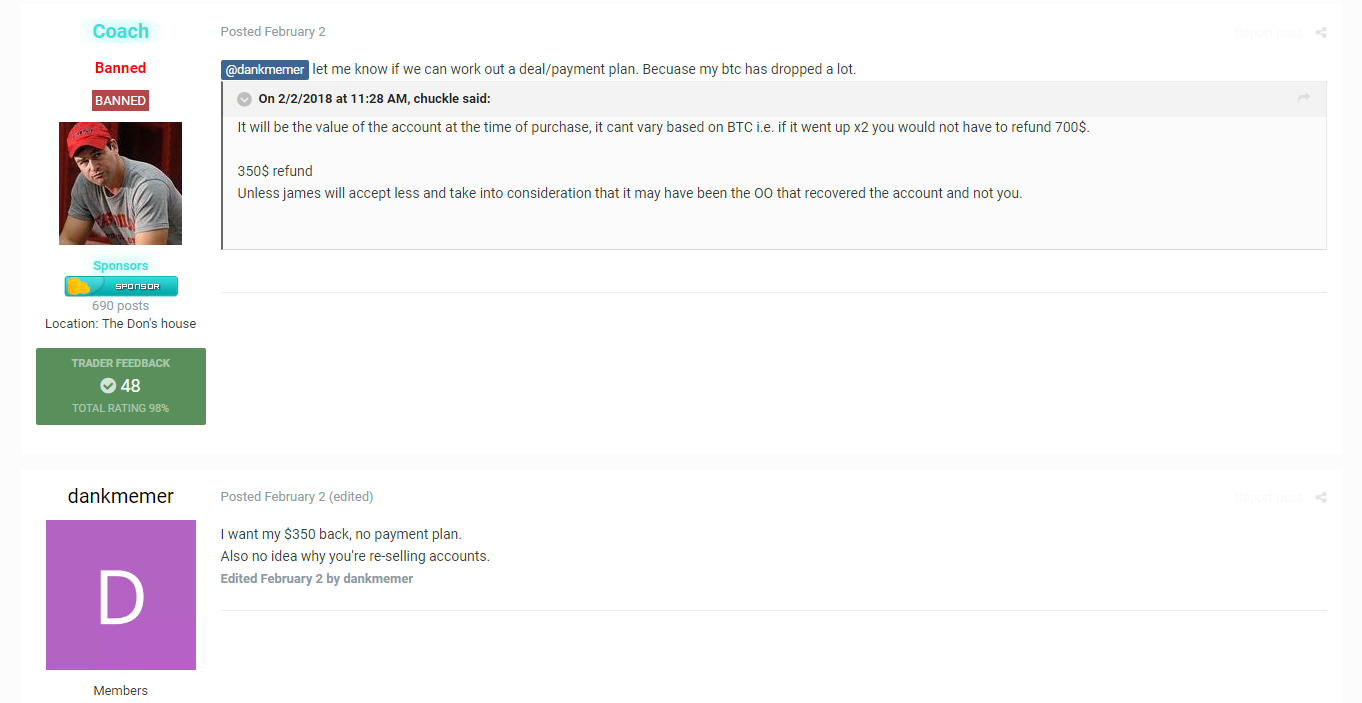Screen dimensions: 1362x703
Task: Click the Sponsors group label
Action: 121,265
